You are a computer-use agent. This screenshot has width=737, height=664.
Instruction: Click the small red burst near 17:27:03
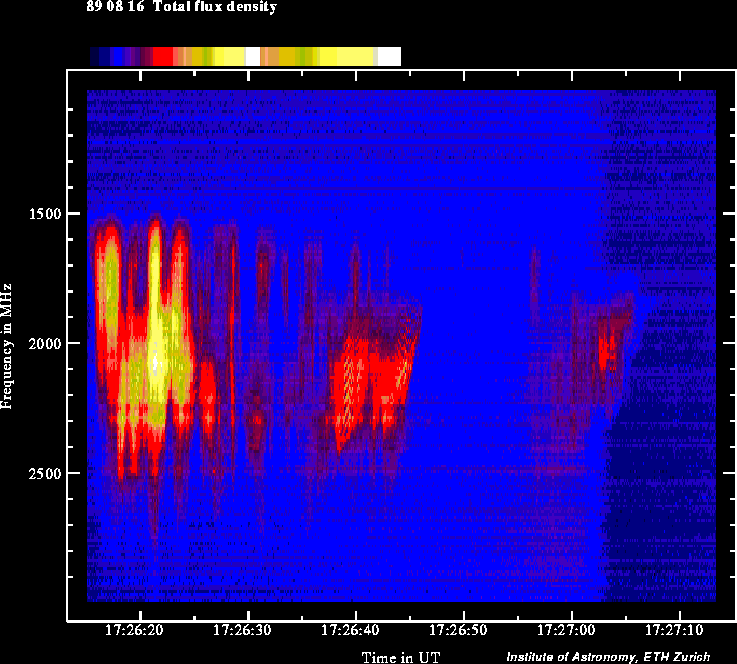(607, 350)
